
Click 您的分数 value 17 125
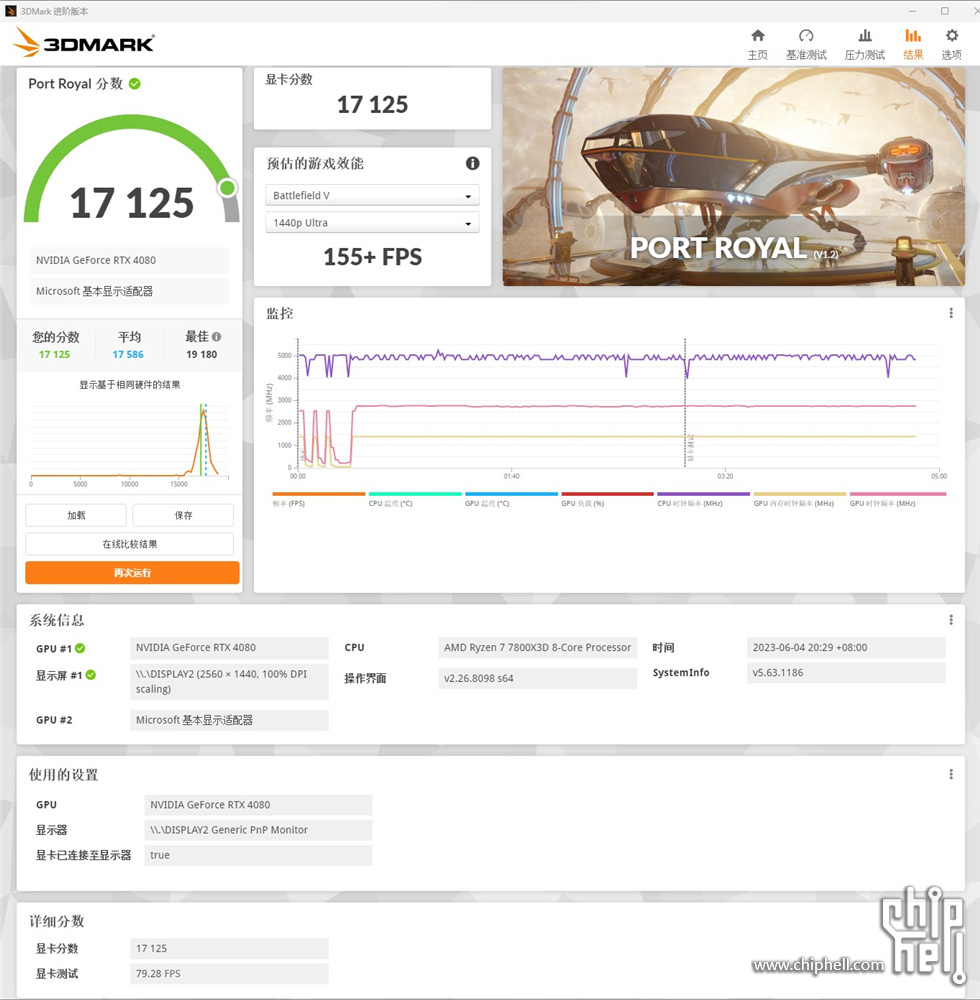tap(54, 355)
